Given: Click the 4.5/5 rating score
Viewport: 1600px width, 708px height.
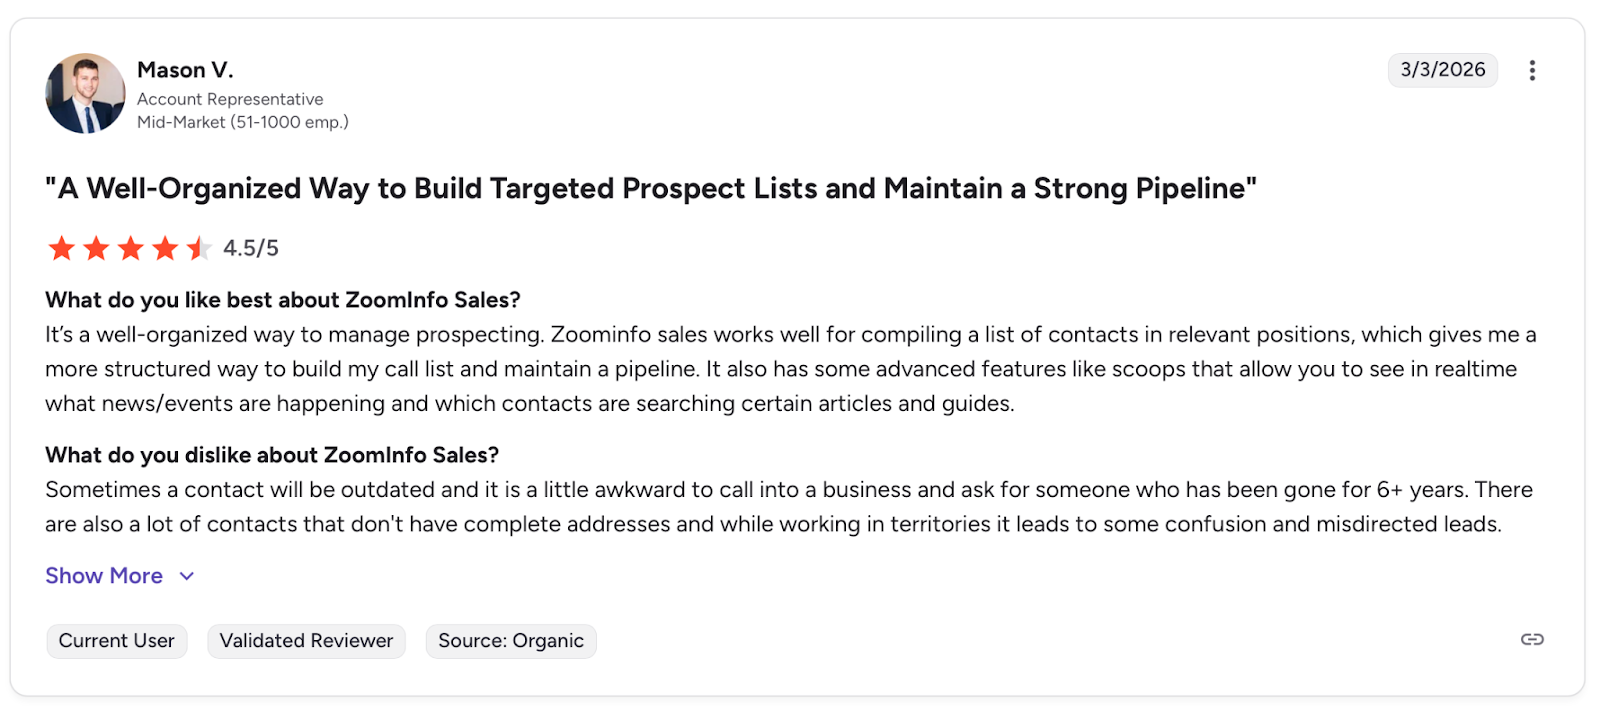Looking at the screenshot, I should click(x=251, y=248).
